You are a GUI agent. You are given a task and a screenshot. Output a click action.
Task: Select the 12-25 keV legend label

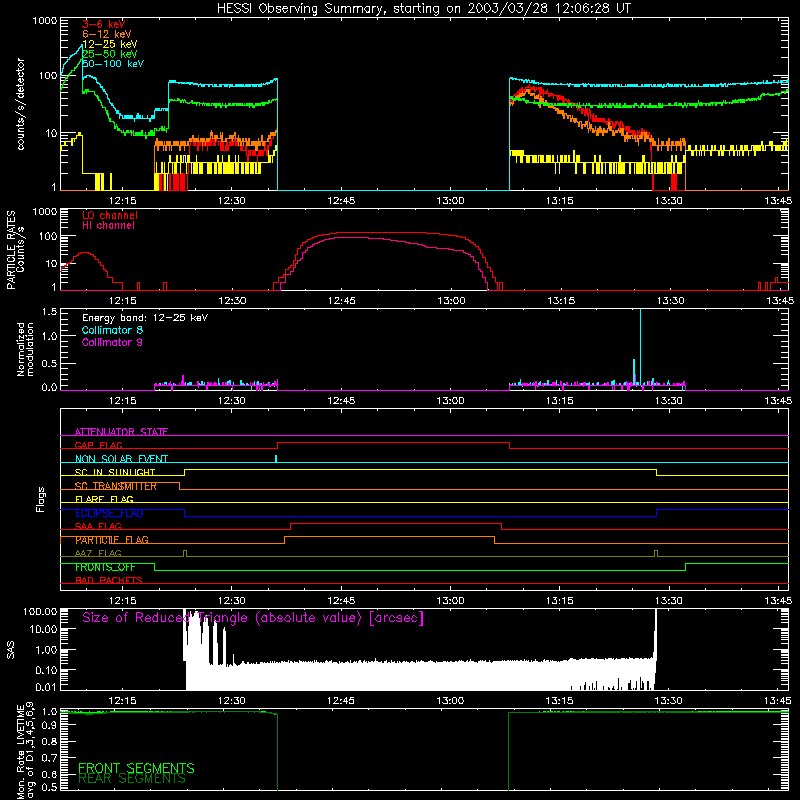point(110,44)
